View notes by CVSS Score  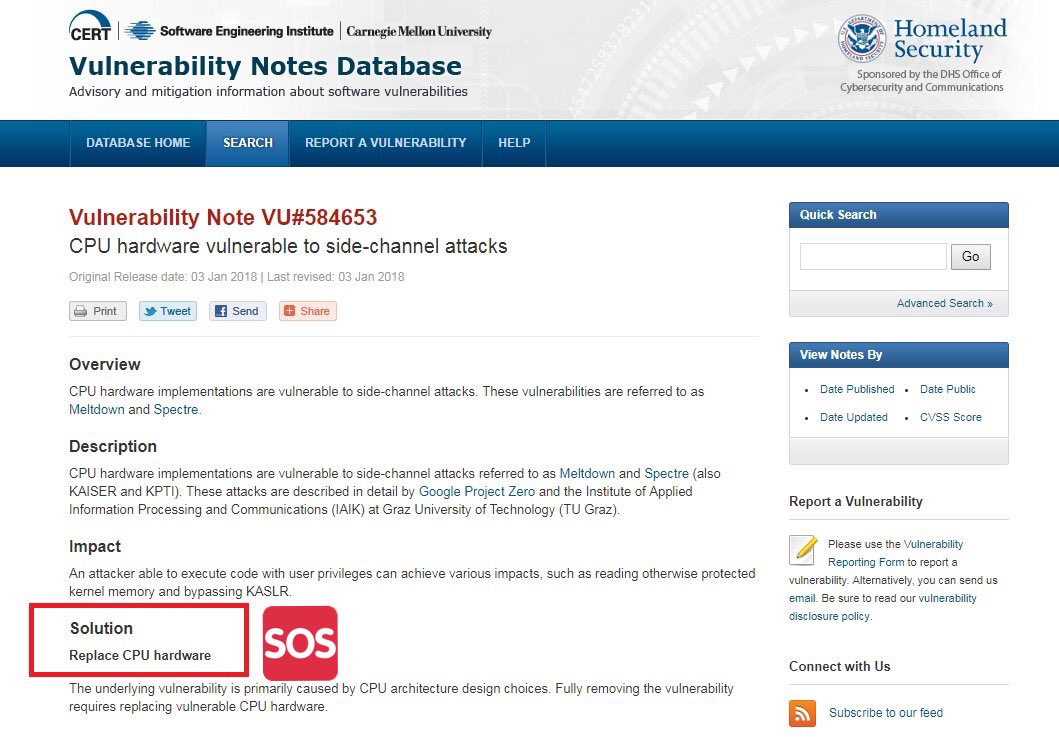[x=950, y=417]
